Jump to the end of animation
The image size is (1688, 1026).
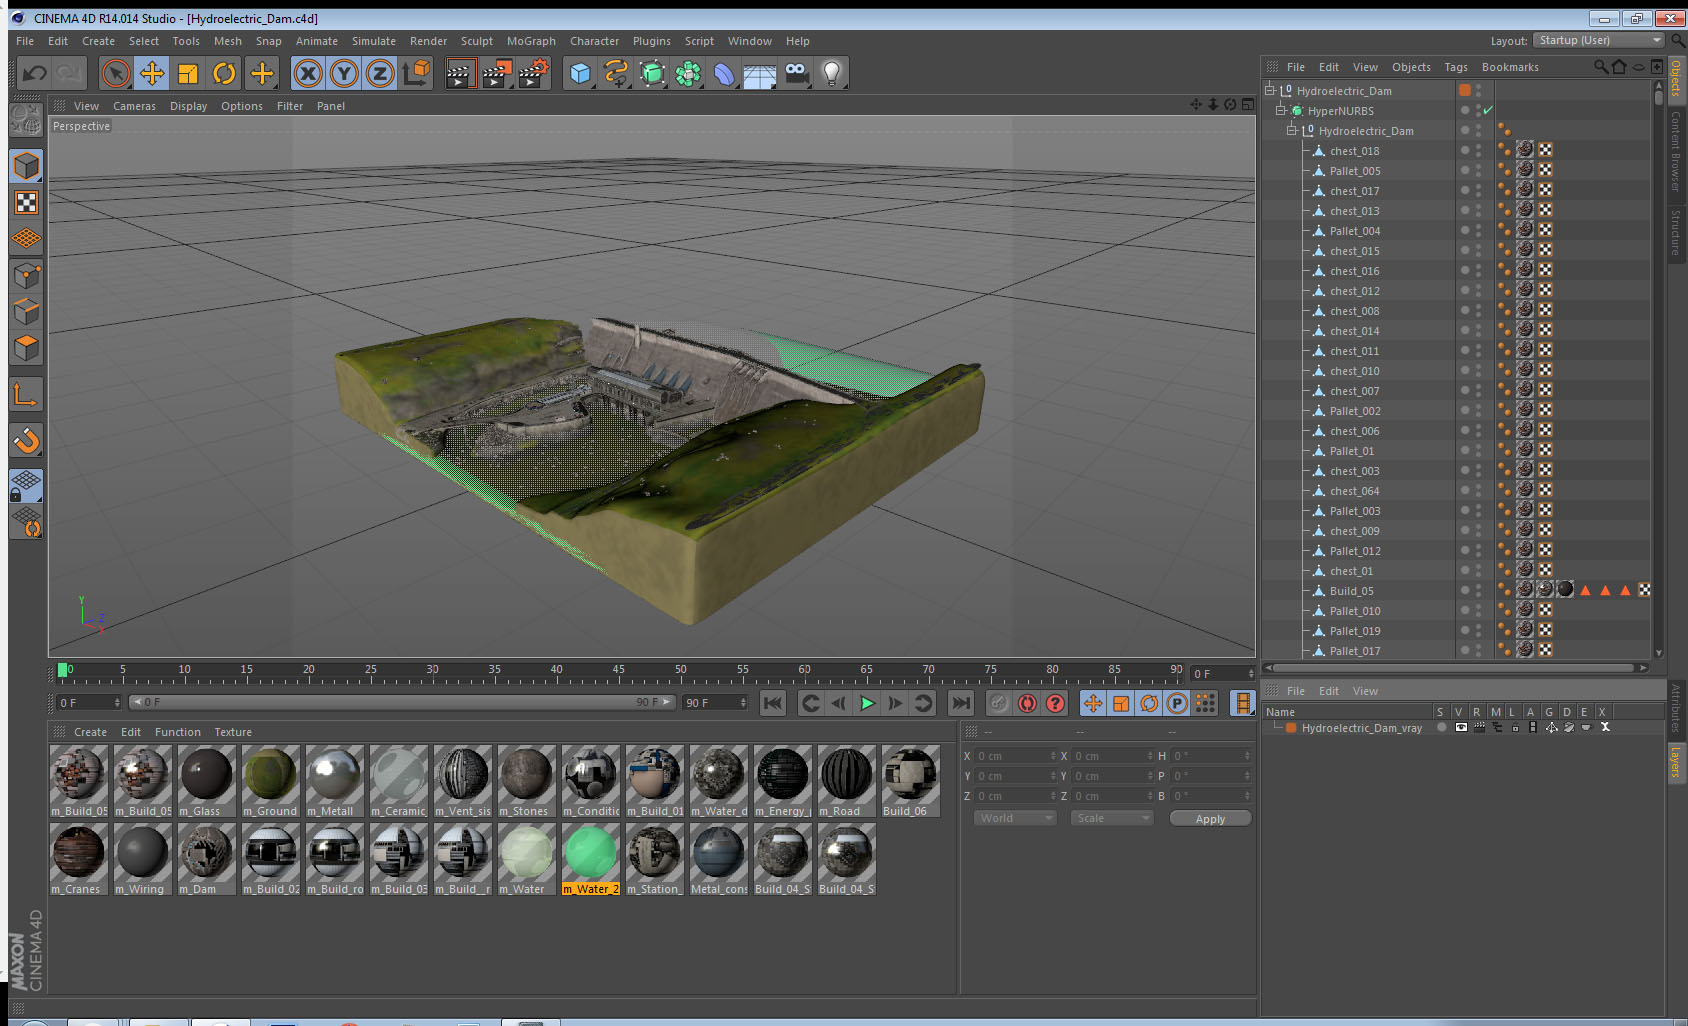pyautogui.click(x=960, y=703)
